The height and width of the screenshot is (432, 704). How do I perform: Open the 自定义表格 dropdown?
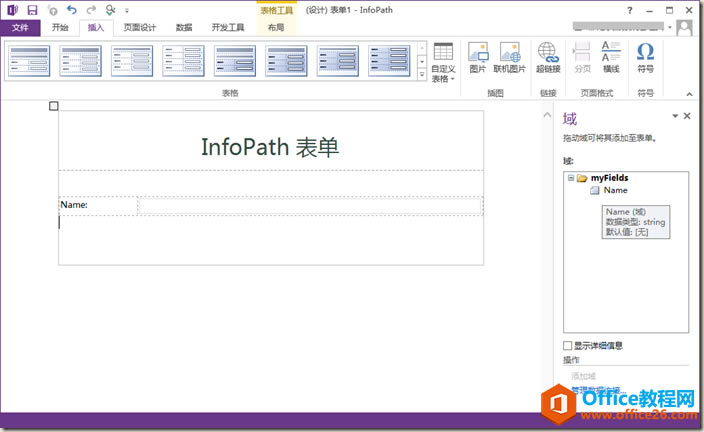tap(443, 63)
